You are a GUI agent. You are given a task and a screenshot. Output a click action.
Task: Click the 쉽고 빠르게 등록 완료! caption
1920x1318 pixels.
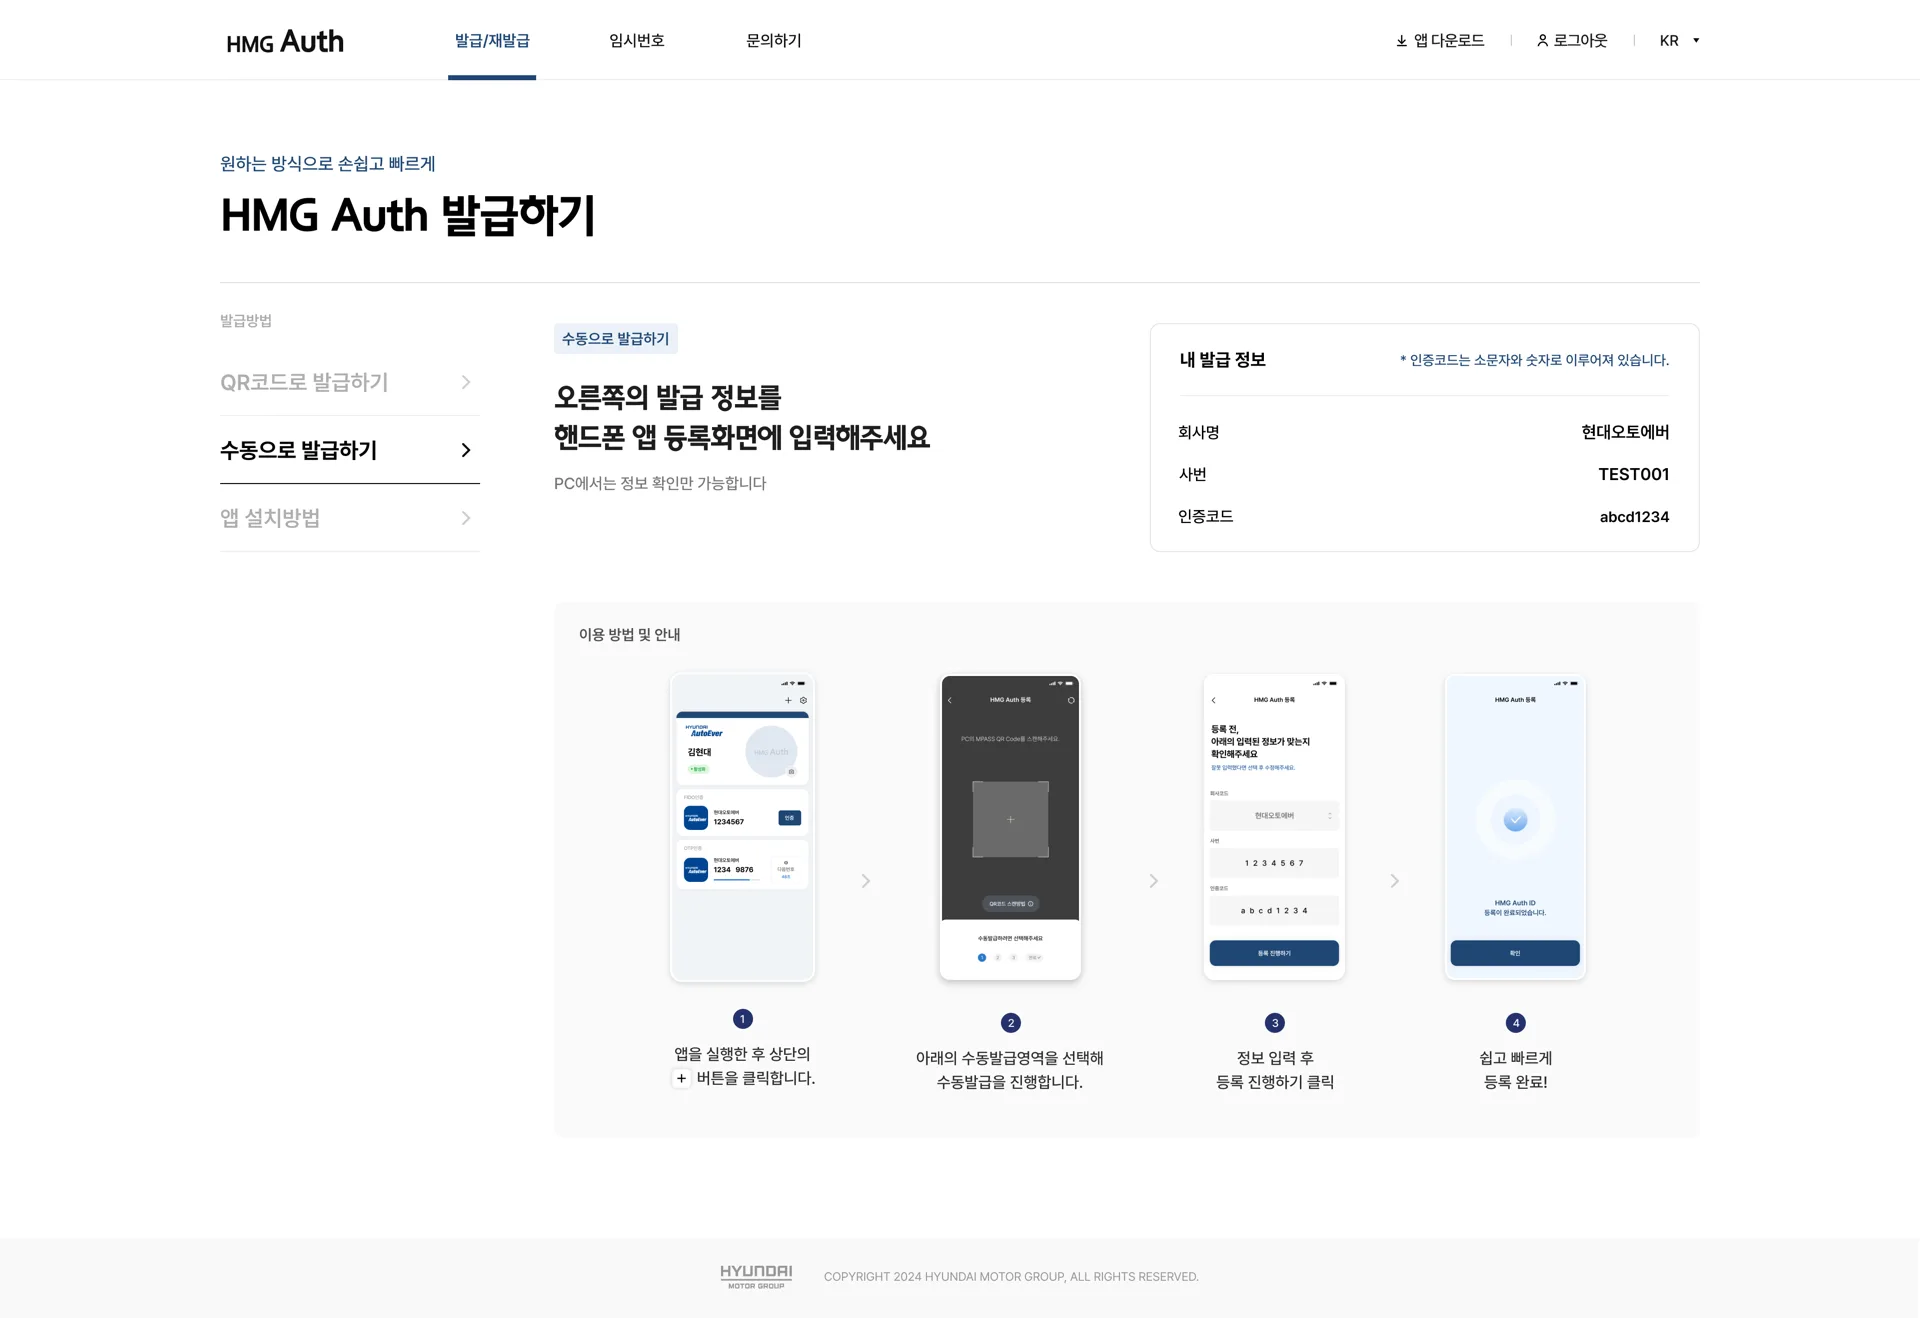pos(1516,1070)
